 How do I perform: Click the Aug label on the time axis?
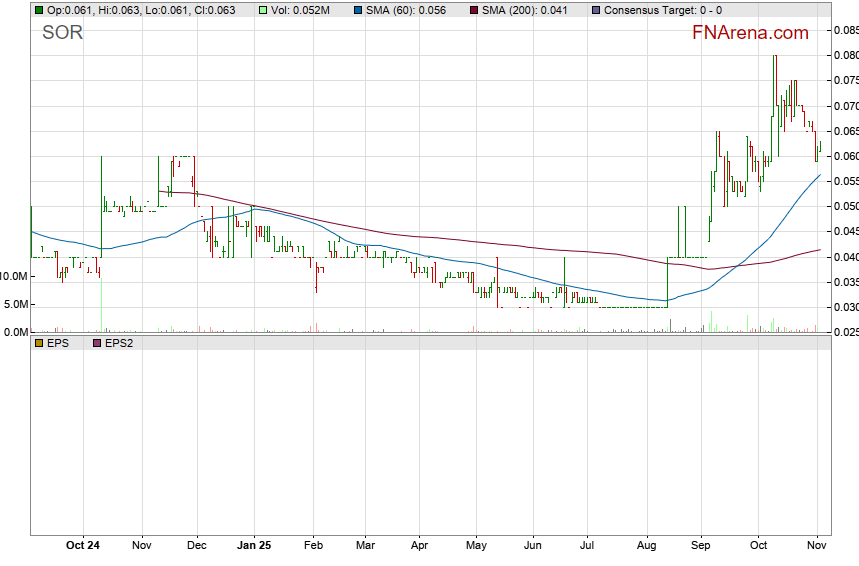click(646, 546)
